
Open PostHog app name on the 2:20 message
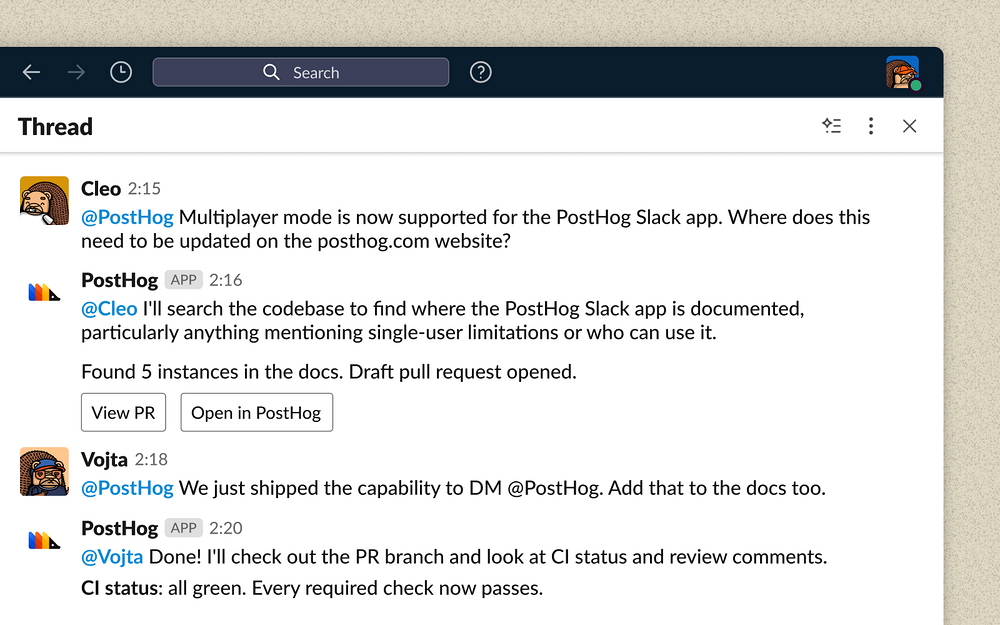point(119,528)
